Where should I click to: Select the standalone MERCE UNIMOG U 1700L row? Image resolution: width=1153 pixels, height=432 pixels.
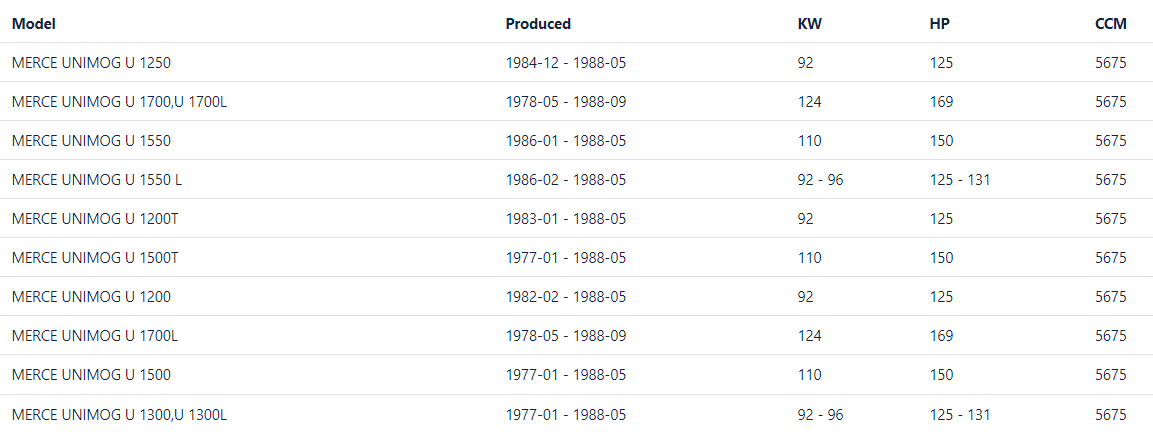point(95,336)
